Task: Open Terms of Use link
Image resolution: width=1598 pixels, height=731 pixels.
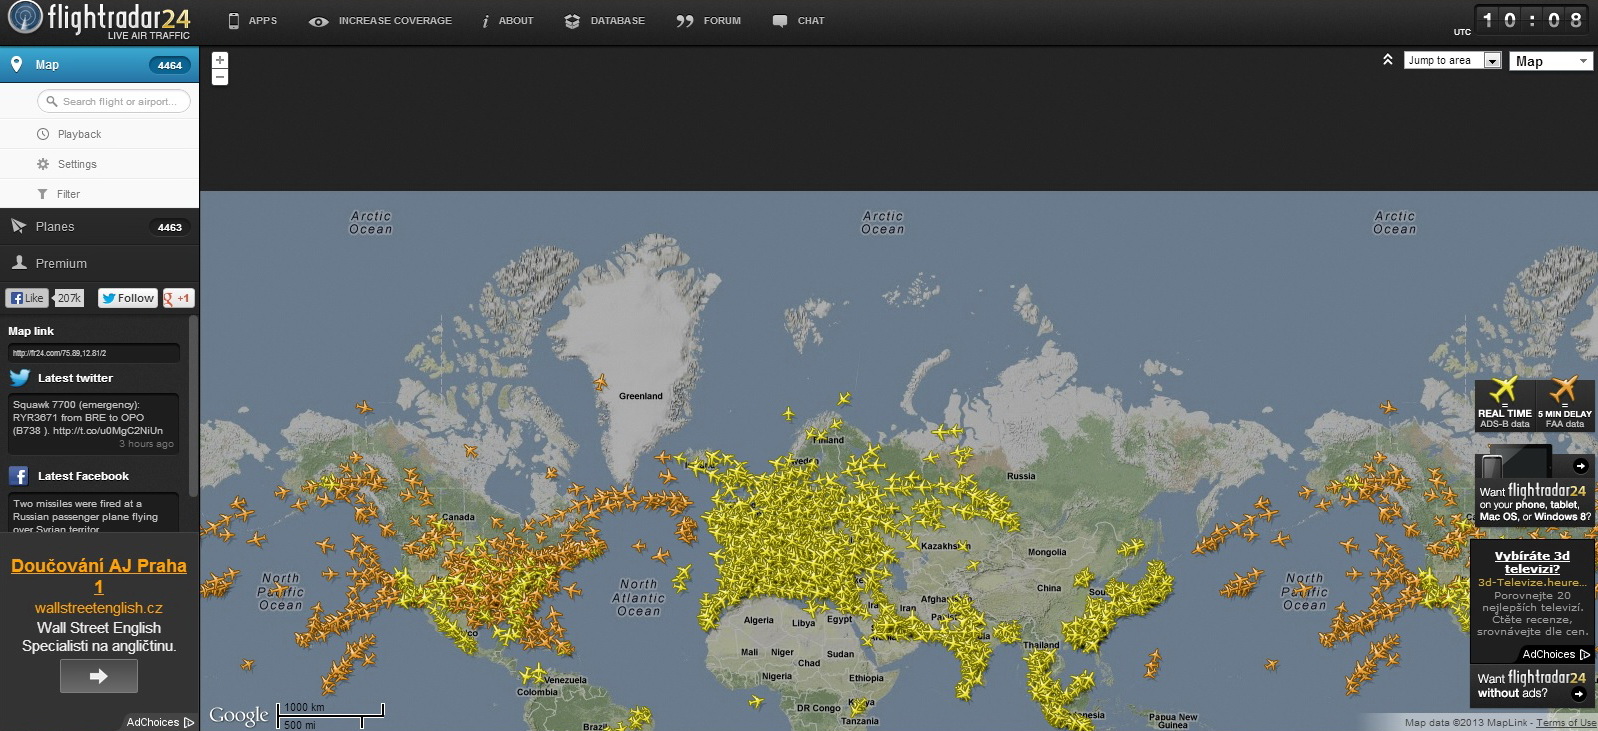Action: pos(1566,723)
